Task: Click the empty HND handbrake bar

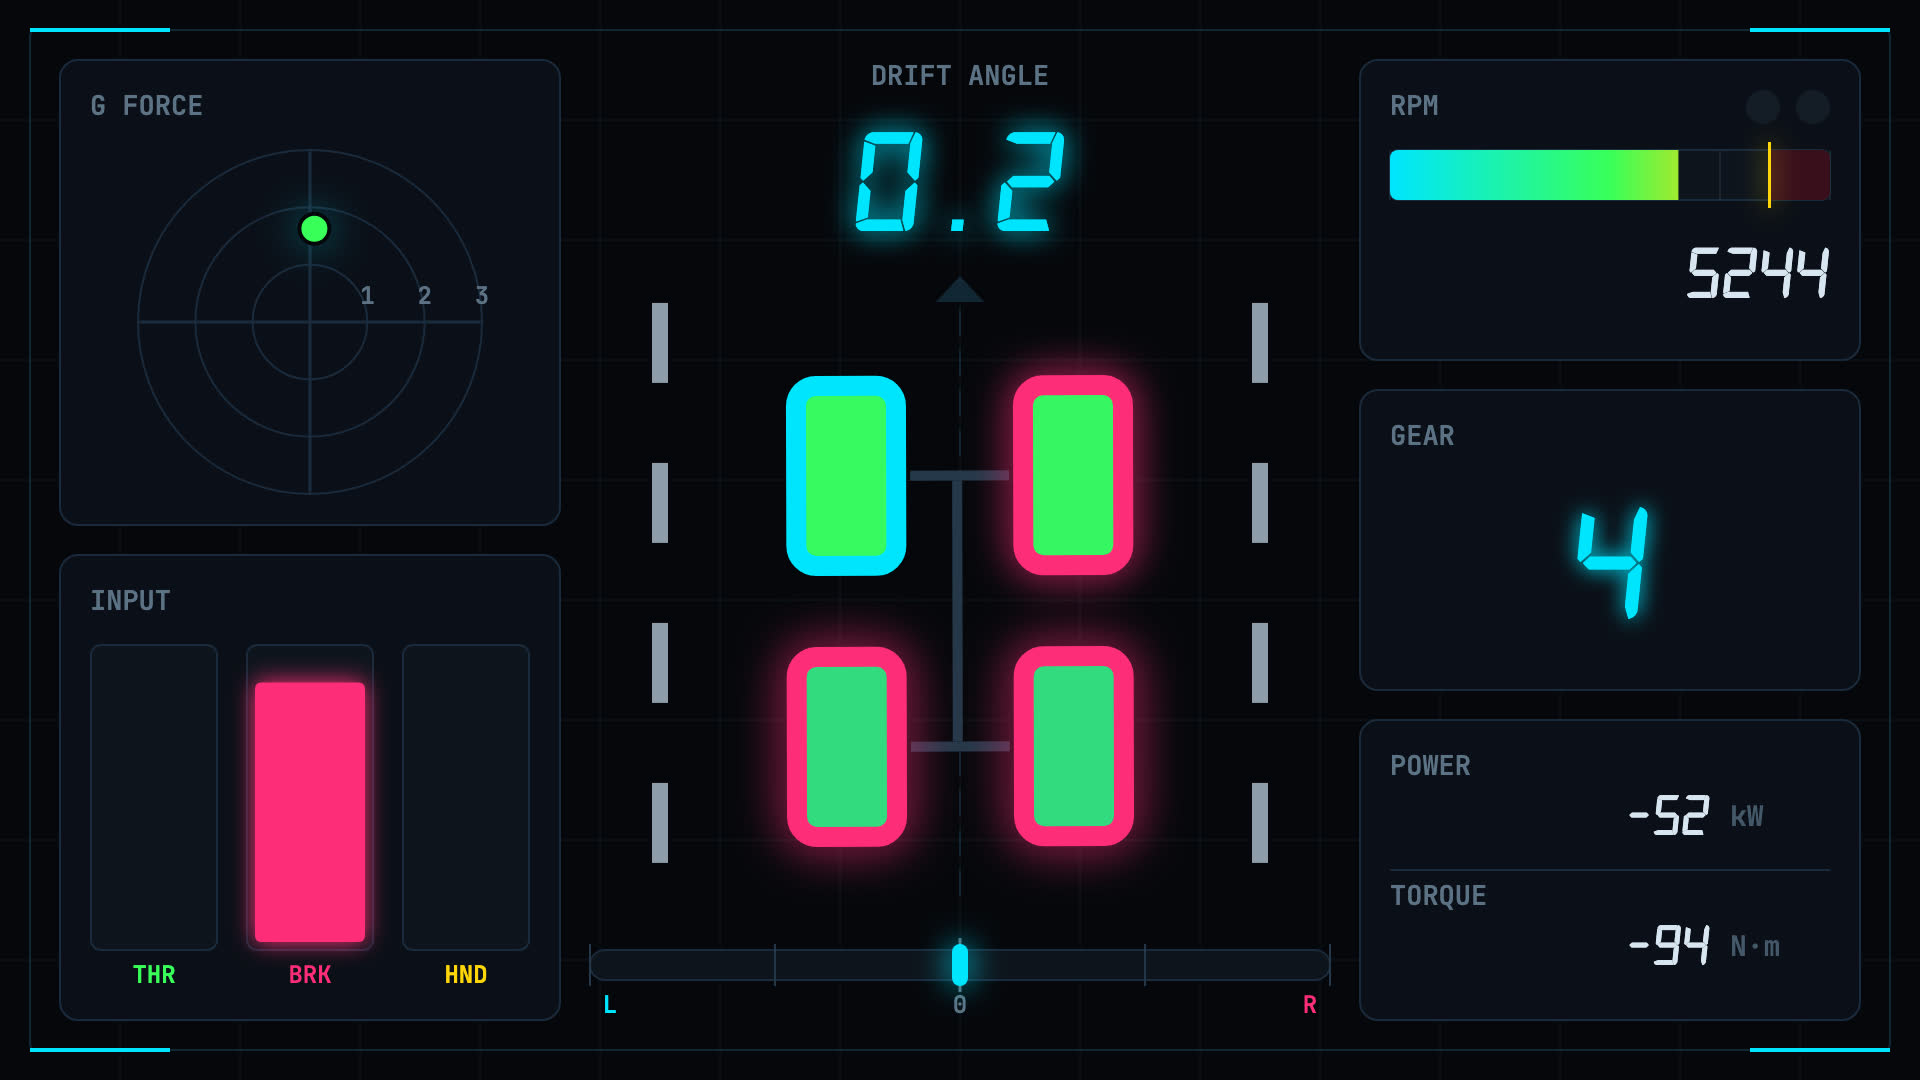Action: [466, 797]
